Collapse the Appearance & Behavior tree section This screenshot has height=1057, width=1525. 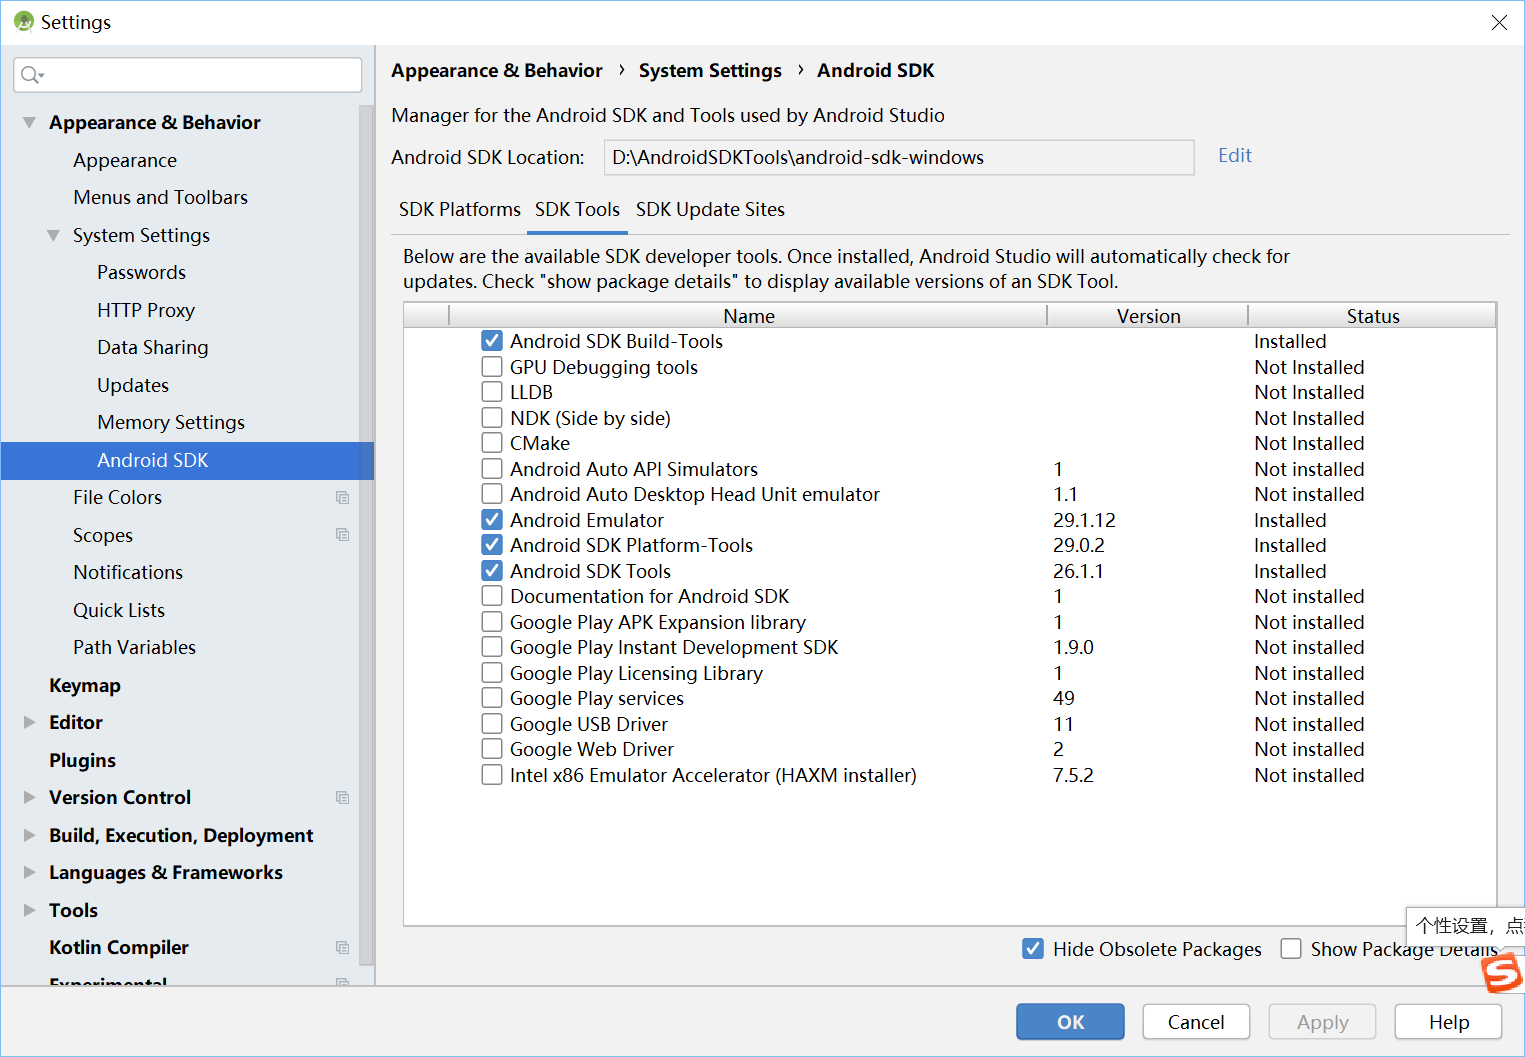[29, 123]
